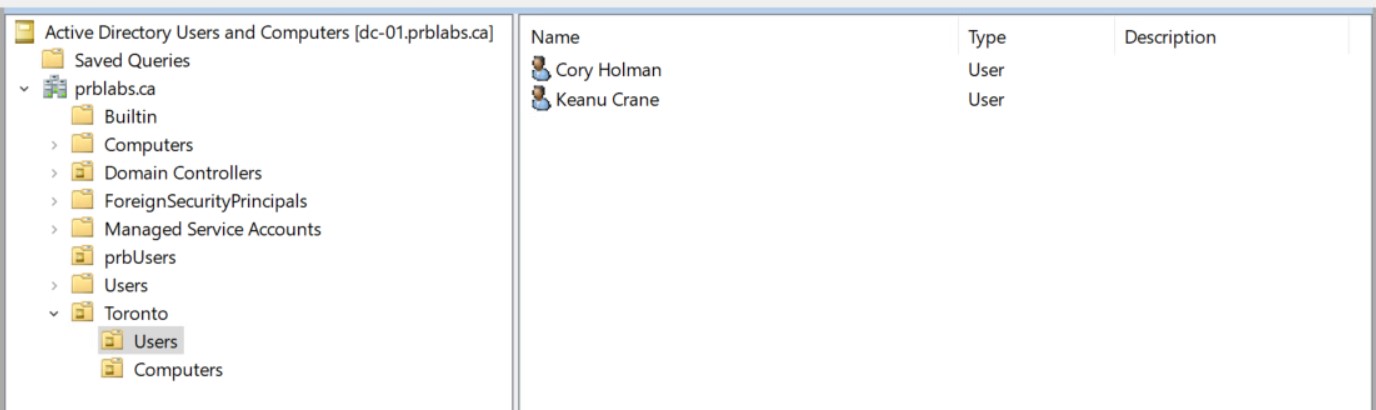Click the Domain Controllers OU icon
Screen dimensions: 1376x410
click(x=83, y=173)
